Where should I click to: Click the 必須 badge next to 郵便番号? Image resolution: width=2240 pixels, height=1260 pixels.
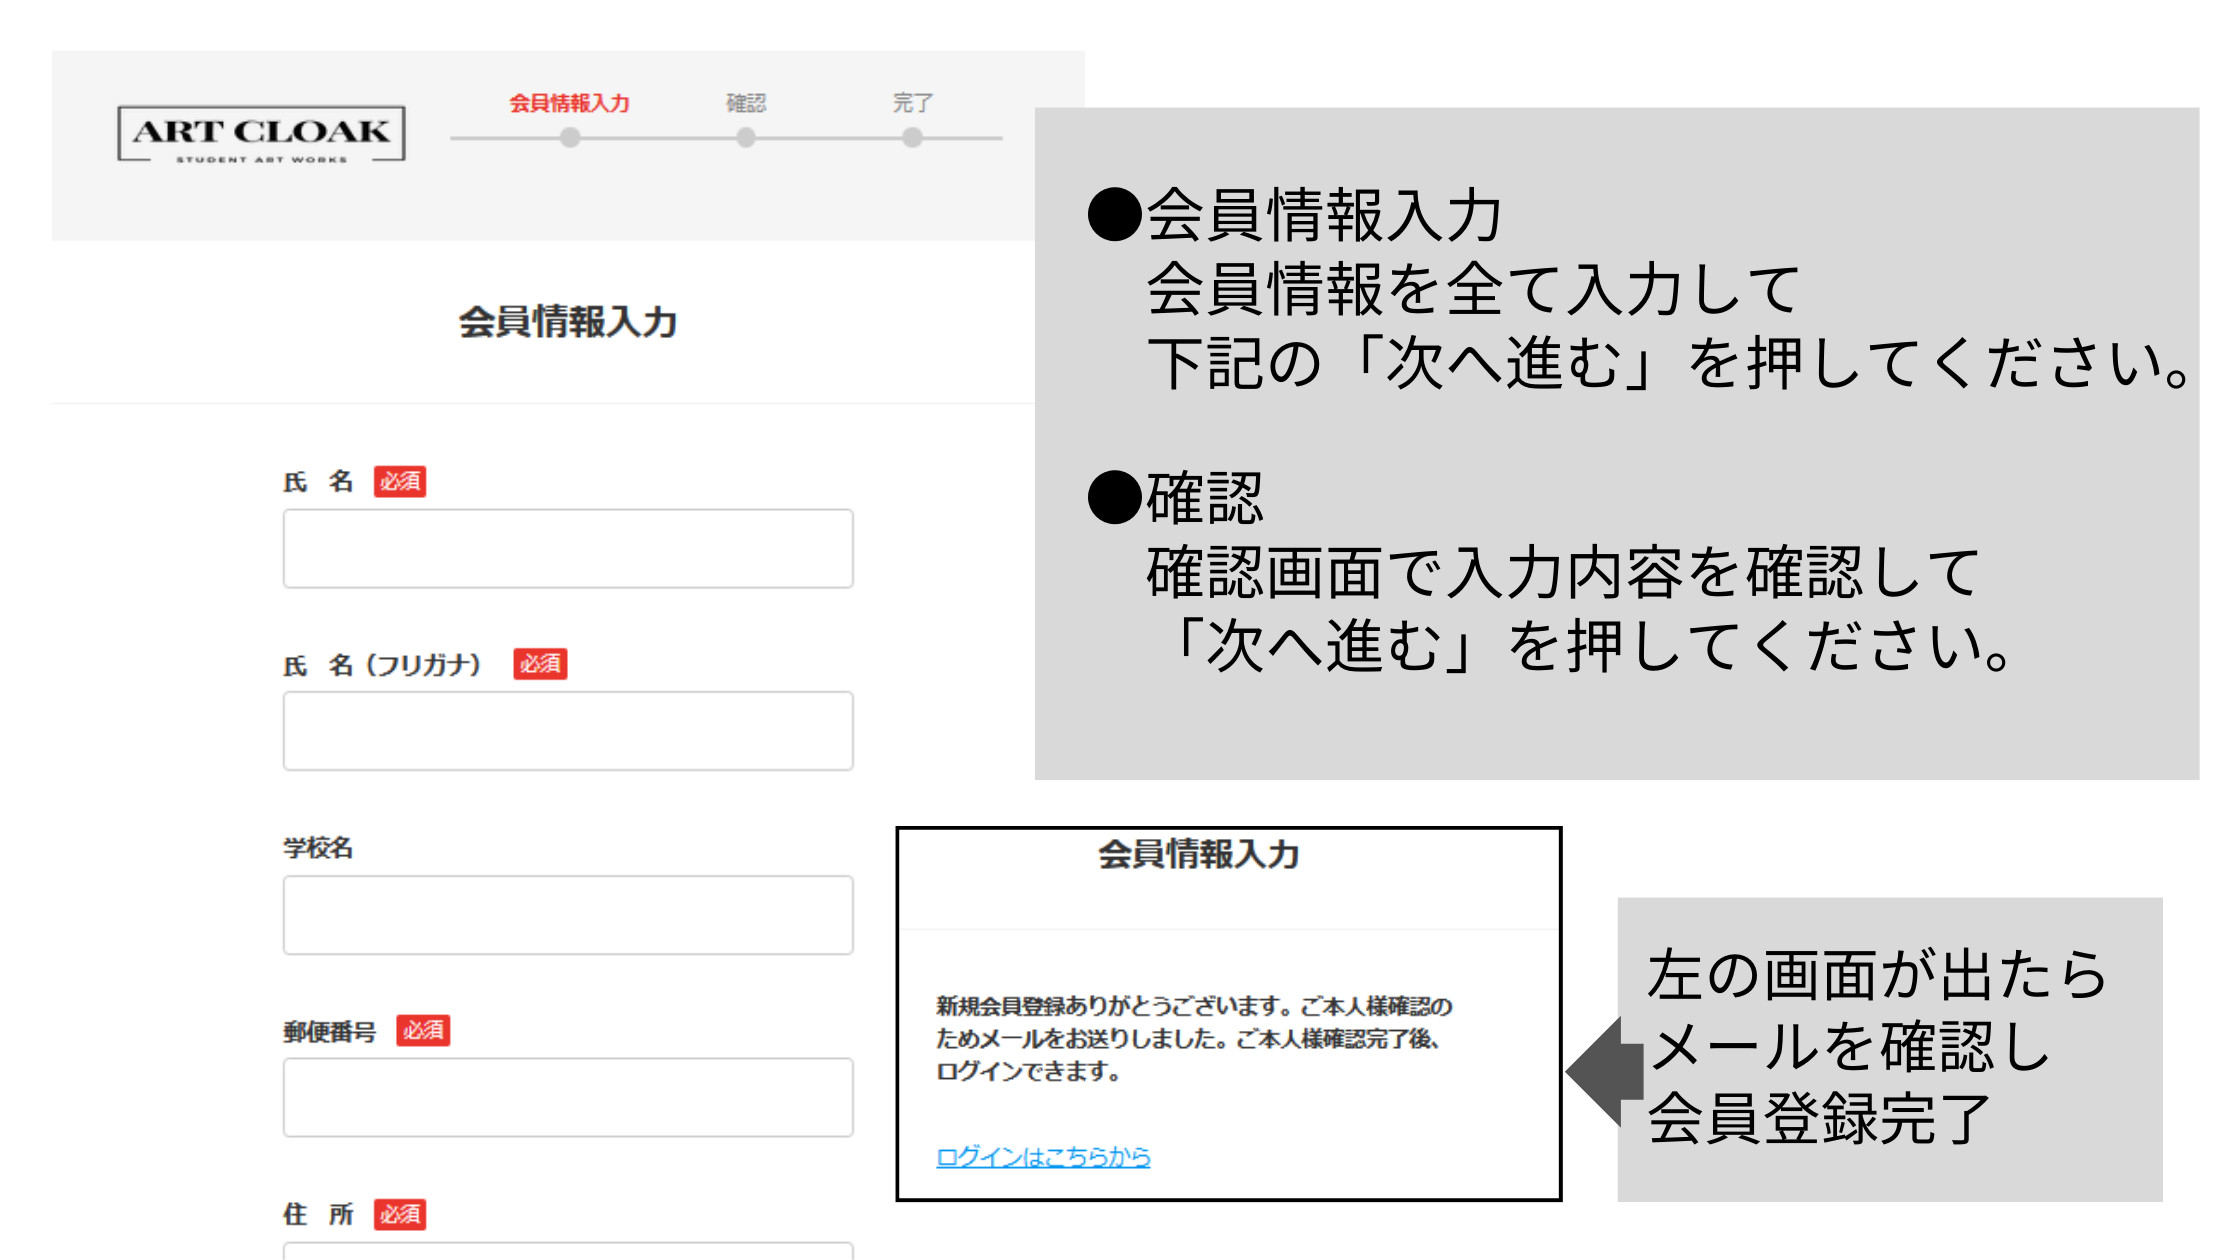tap(423, 1030)
